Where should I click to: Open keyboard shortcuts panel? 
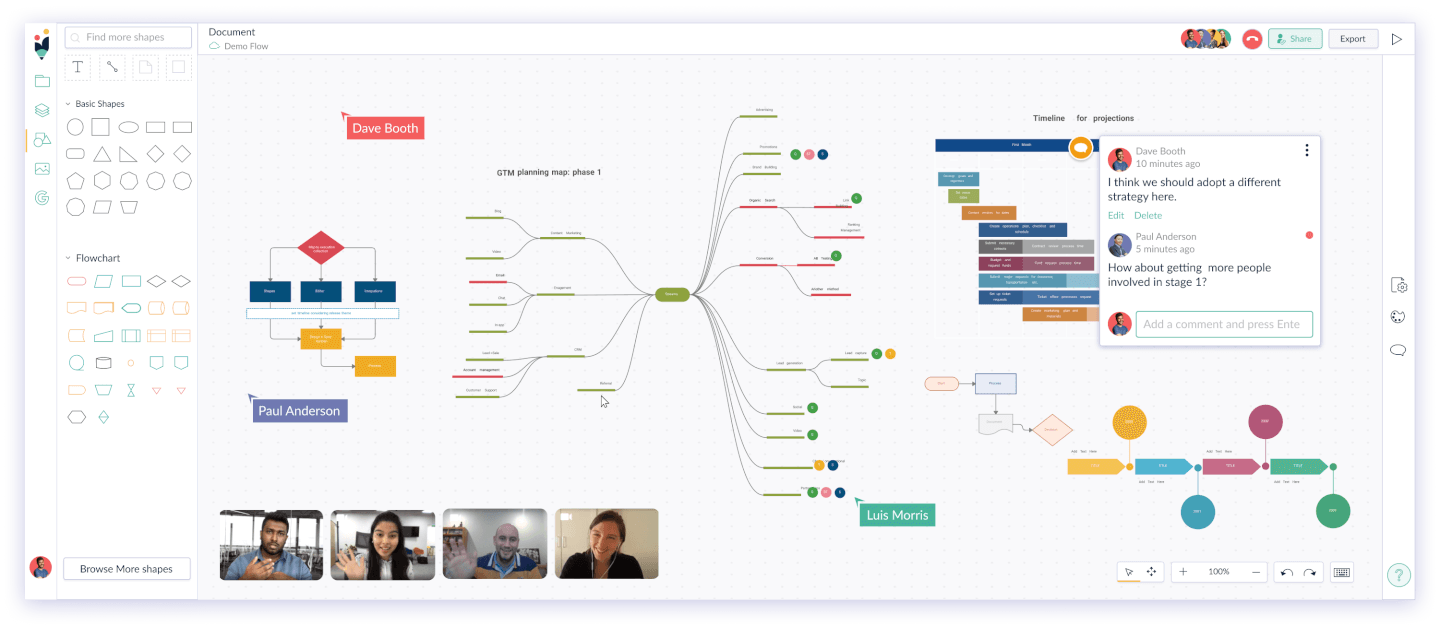(x=1342, y=572)
